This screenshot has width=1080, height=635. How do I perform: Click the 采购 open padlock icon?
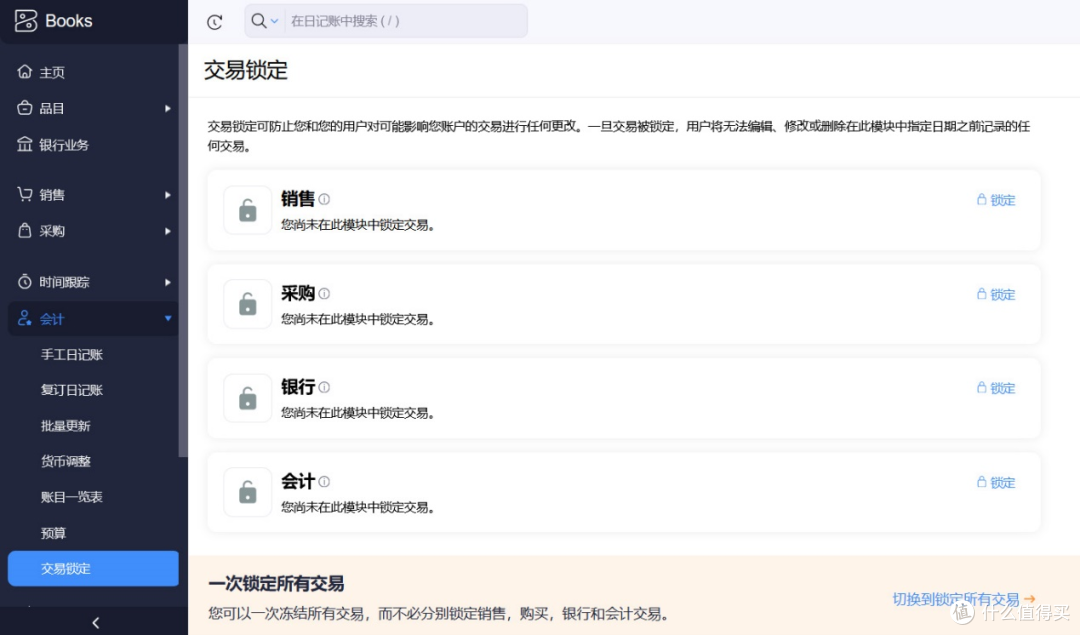(x=247, y=304)
